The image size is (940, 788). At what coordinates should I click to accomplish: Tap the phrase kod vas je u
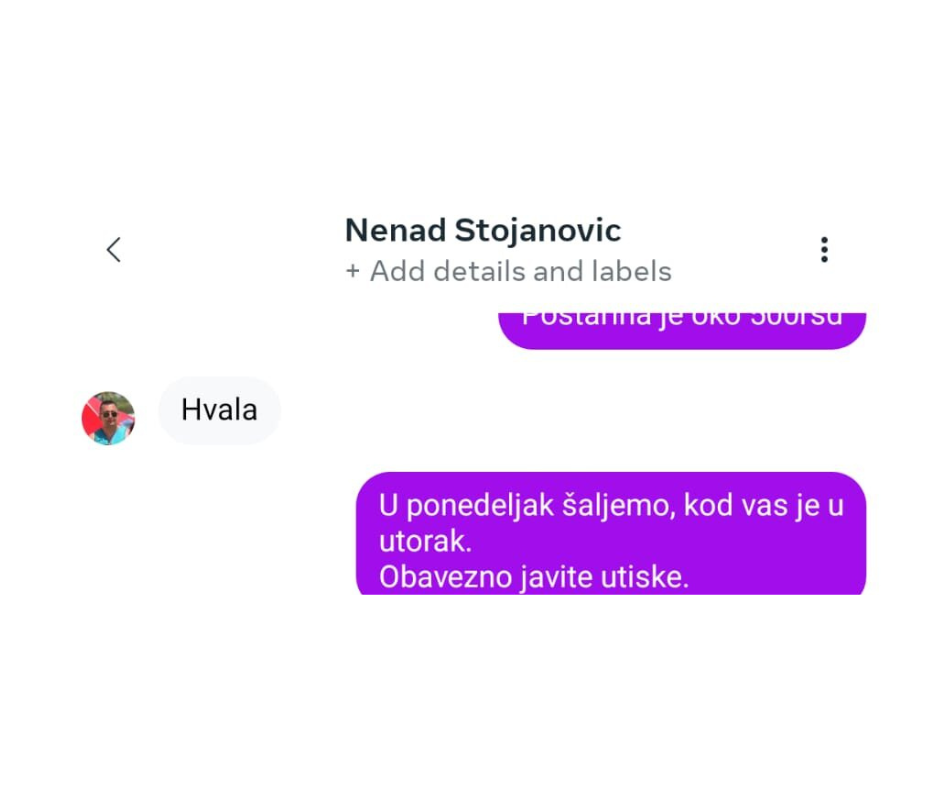pos(764,506)
